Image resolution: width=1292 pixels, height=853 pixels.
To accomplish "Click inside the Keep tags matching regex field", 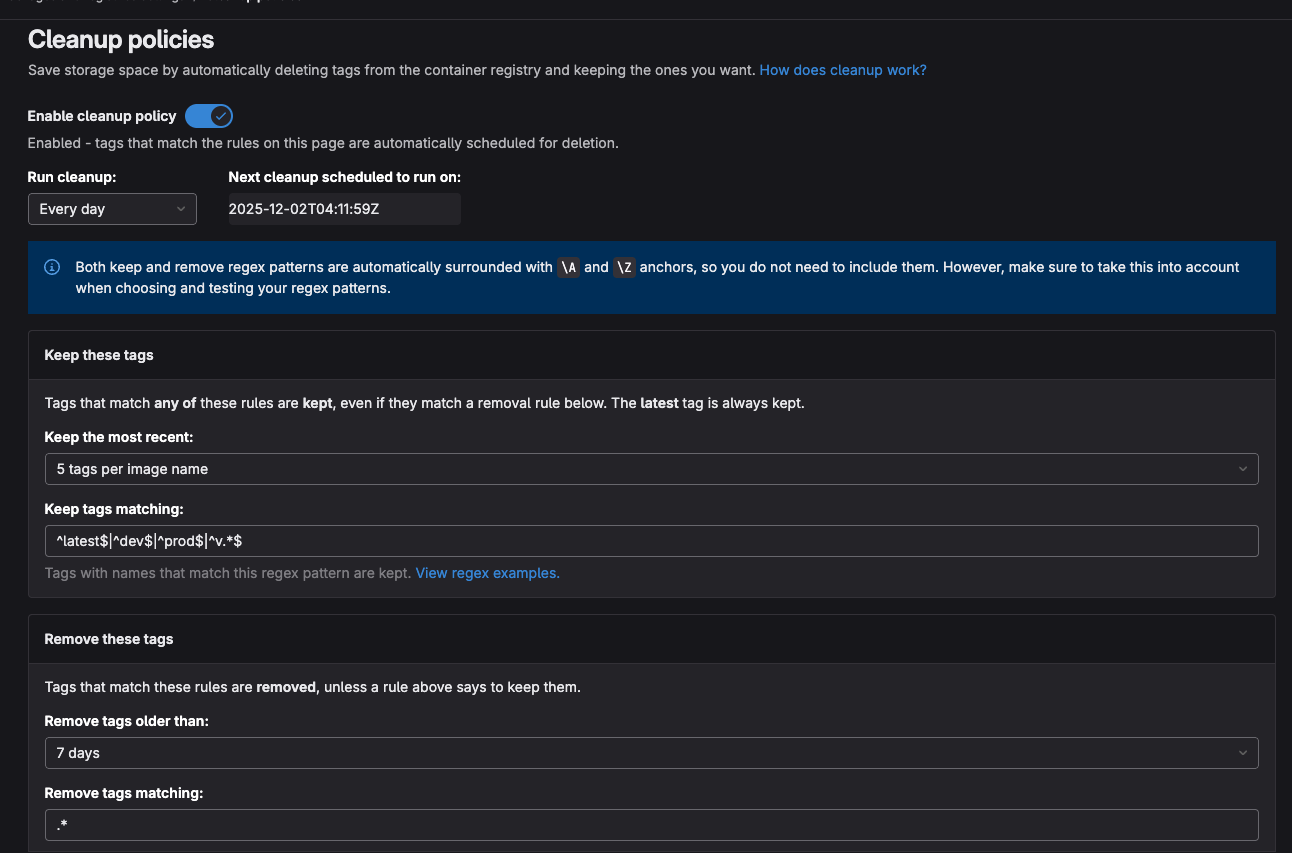I will click(651, 540).
